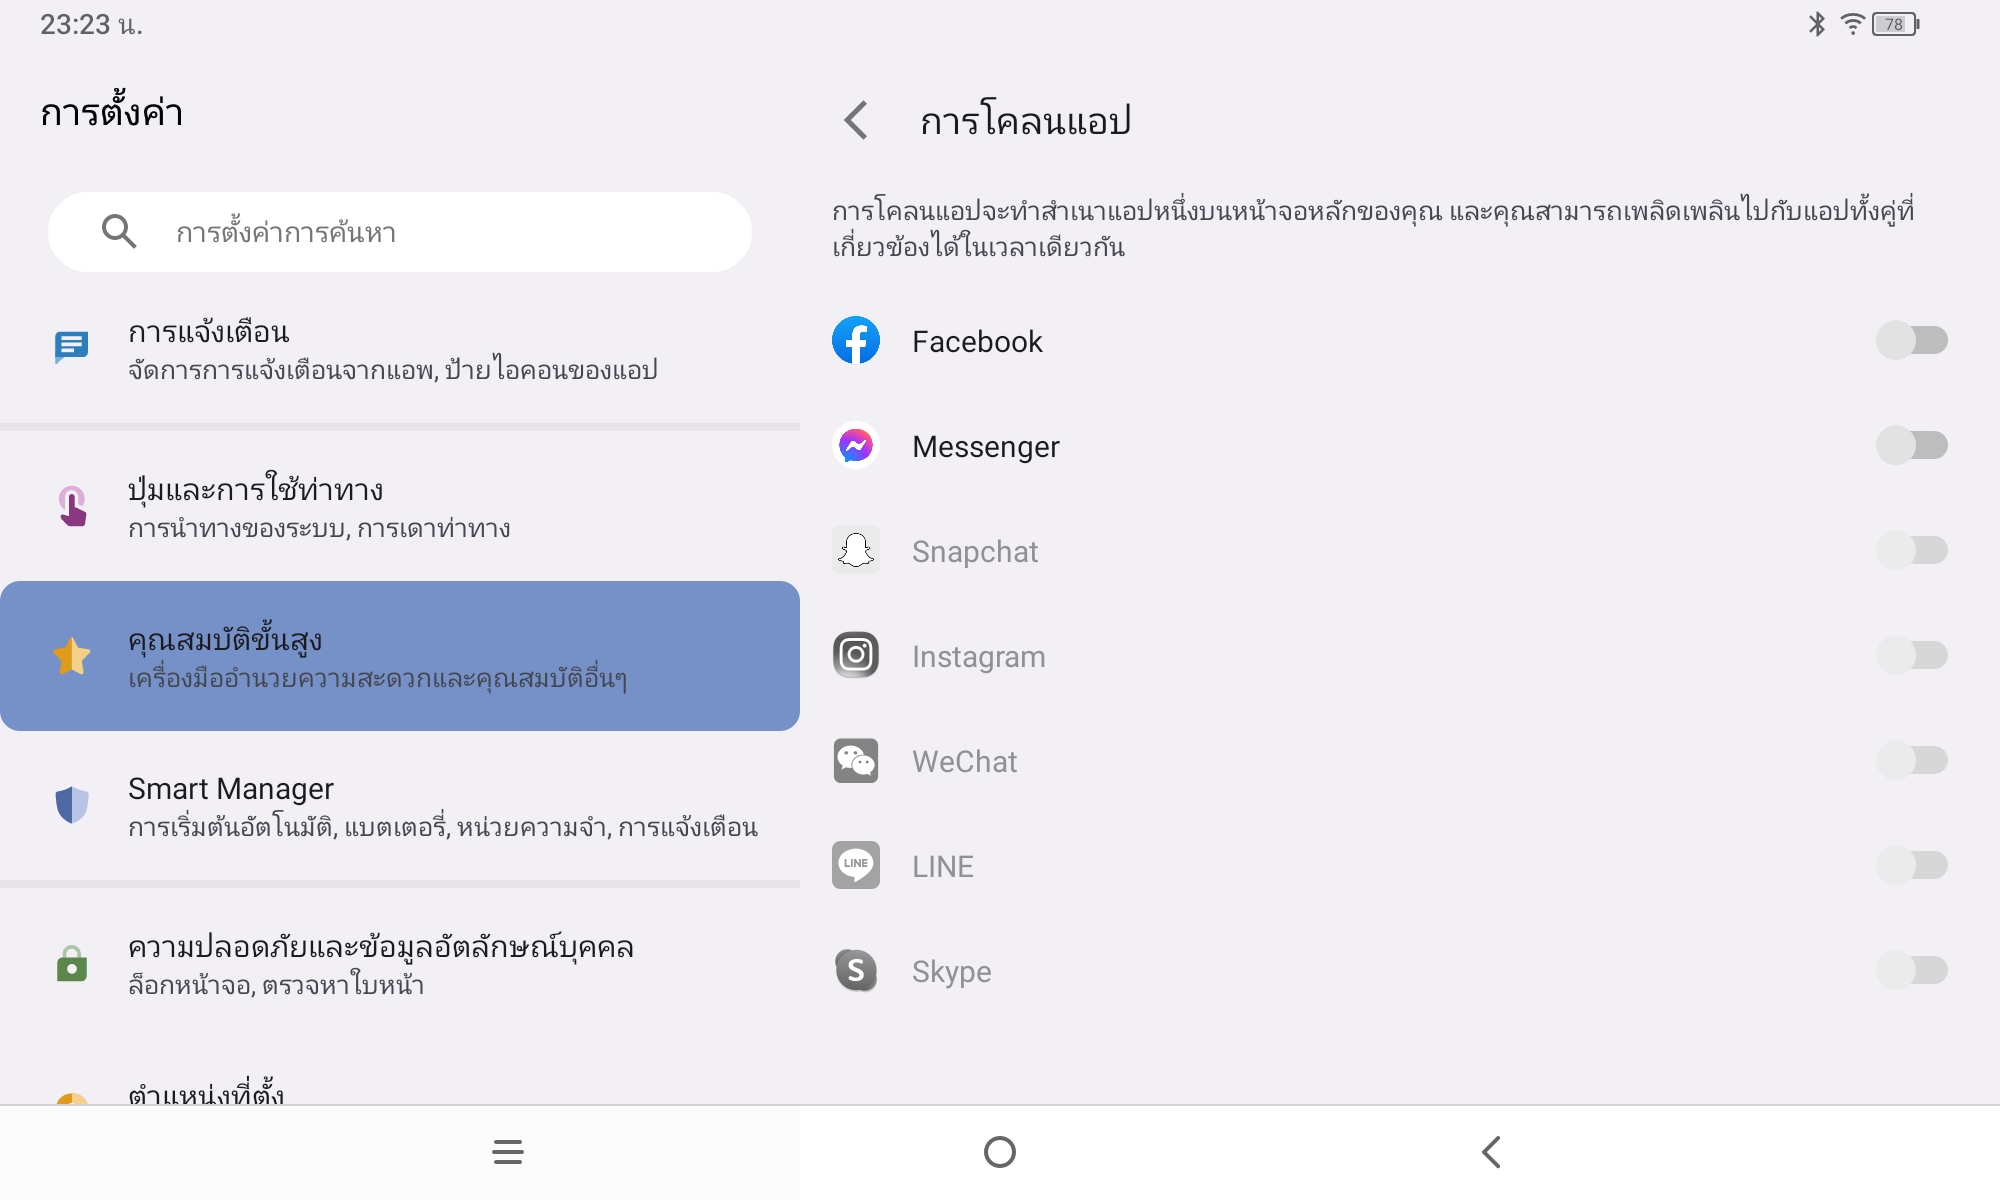Select ปุ่มและการใช้ท่าทาง settings entry
Image resolution: width=2000 pixels, height=1200 pixels.
pos(400,506)
